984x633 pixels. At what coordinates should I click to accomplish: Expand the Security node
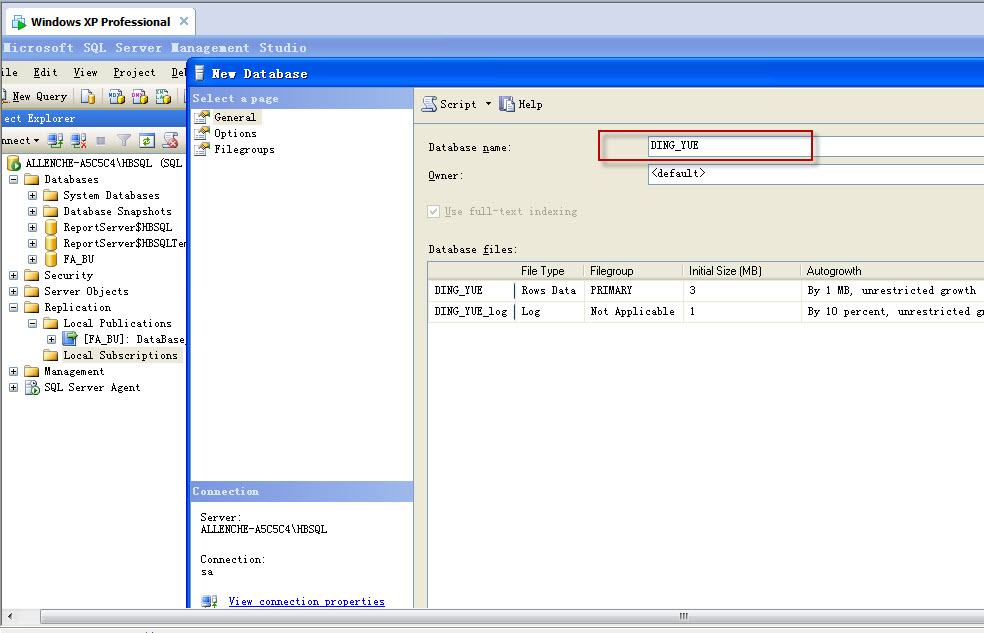coord(13,275)
